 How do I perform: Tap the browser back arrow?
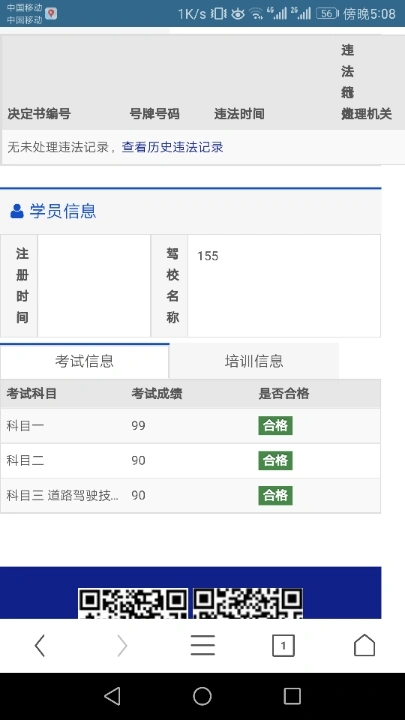tap(40, 646)
